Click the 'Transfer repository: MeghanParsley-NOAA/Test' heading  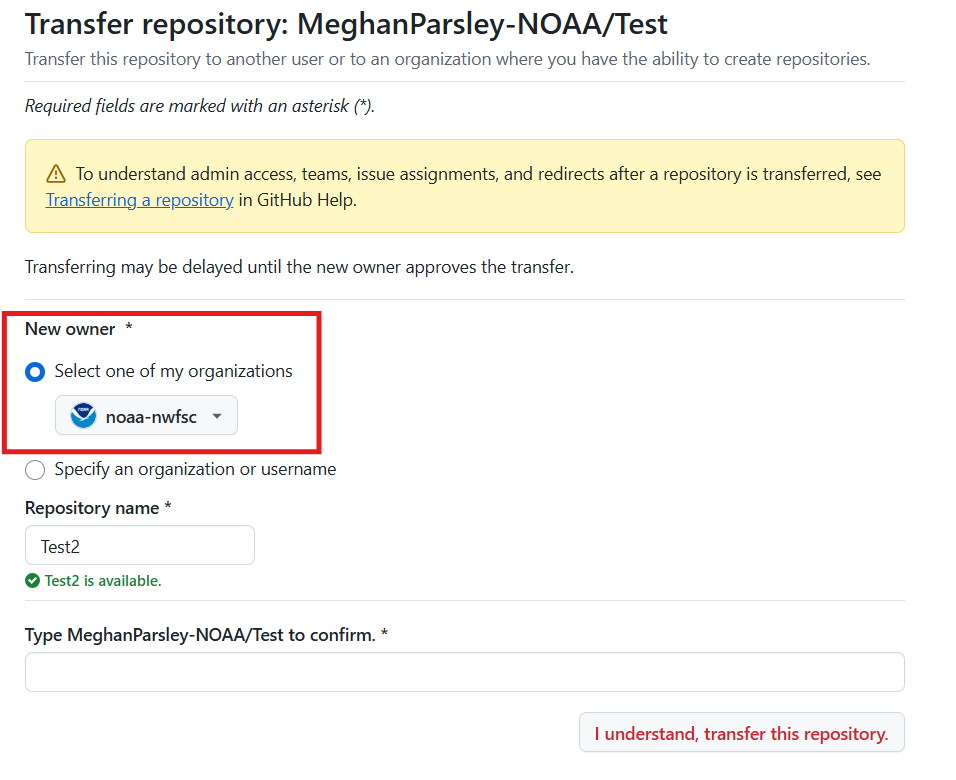point(346,24)
